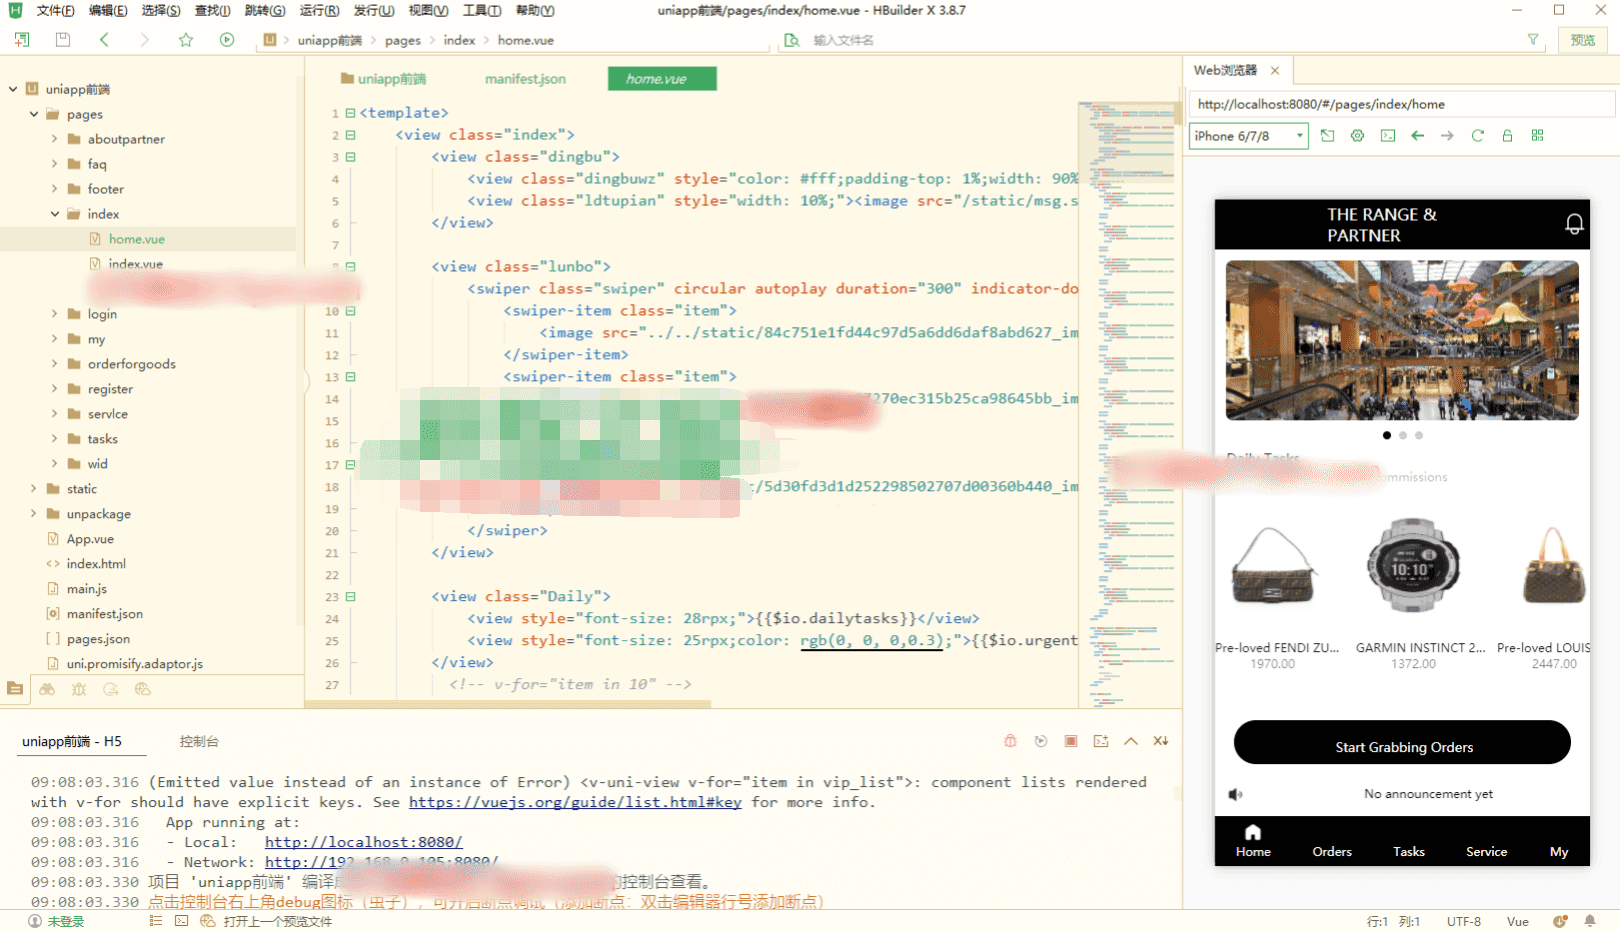Open http://localhost:8080/ link in console
The image size is (1620, 931).
click(363, 842)
